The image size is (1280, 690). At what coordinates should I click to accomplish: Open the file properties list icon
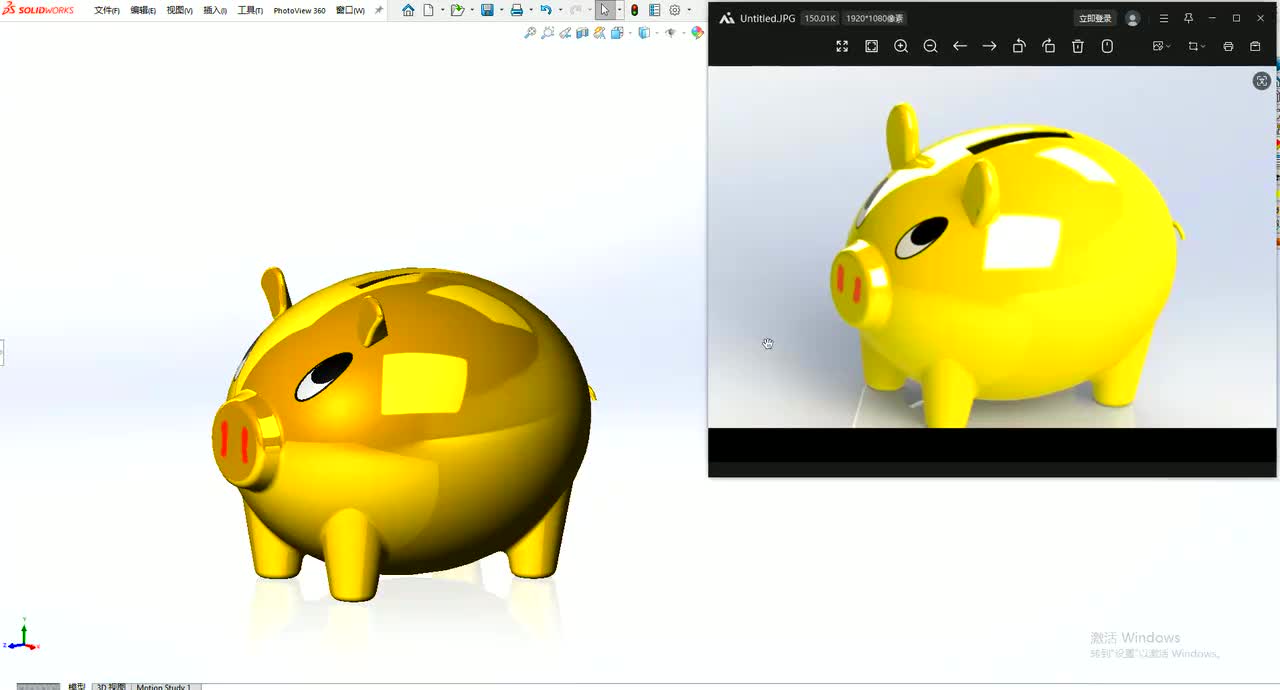(x=655, y=10)
